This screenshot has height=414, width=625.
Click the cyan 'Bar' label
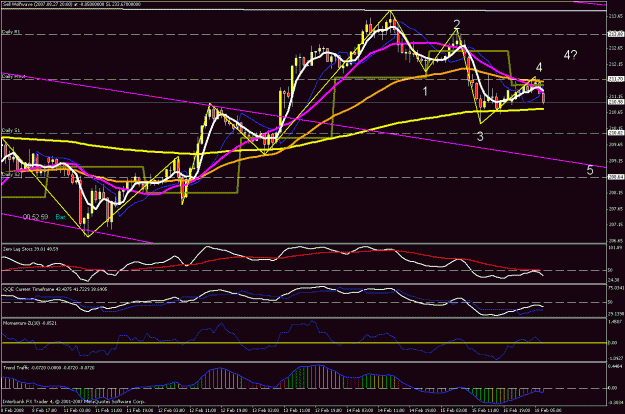click(60, 217)
